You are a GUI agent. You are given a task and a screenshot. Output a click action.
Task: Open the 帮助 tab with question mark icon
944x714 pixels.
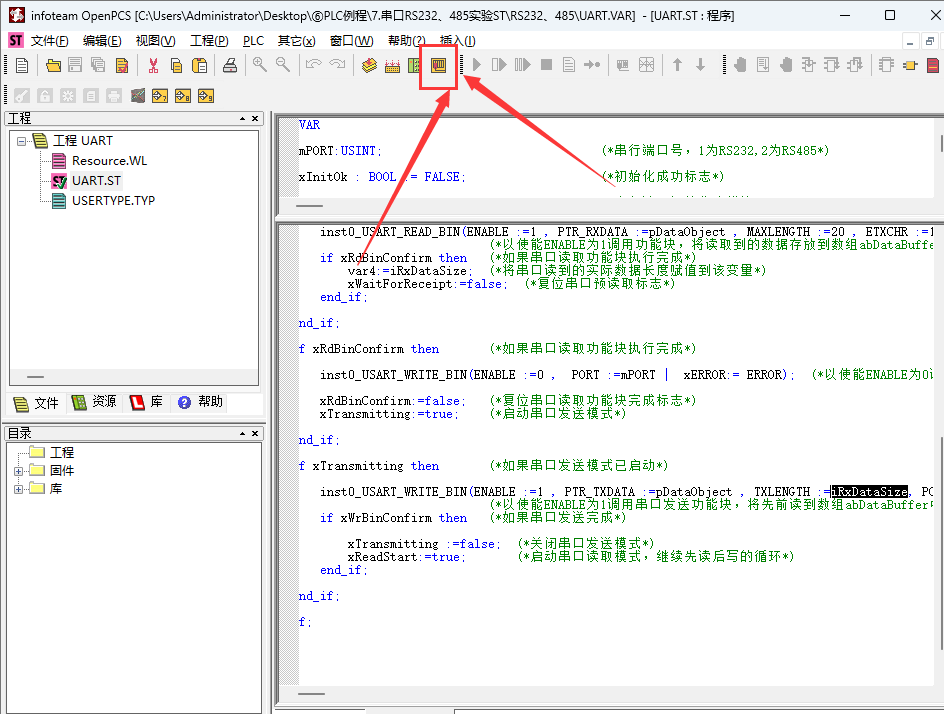click(x=200, y=402)
